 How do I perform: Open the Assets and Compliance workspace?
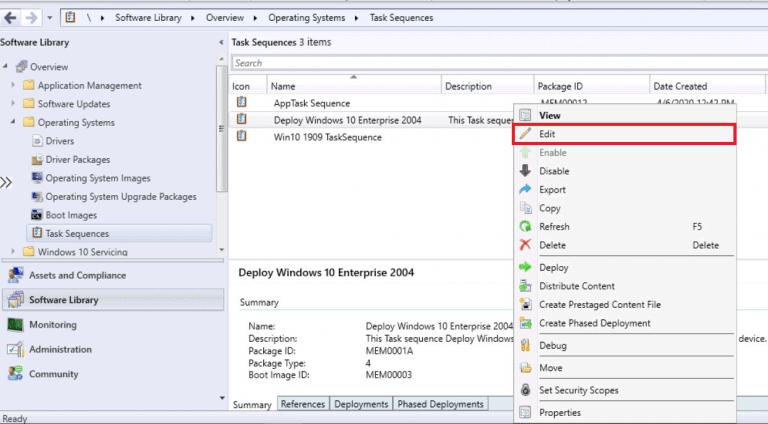77,275
